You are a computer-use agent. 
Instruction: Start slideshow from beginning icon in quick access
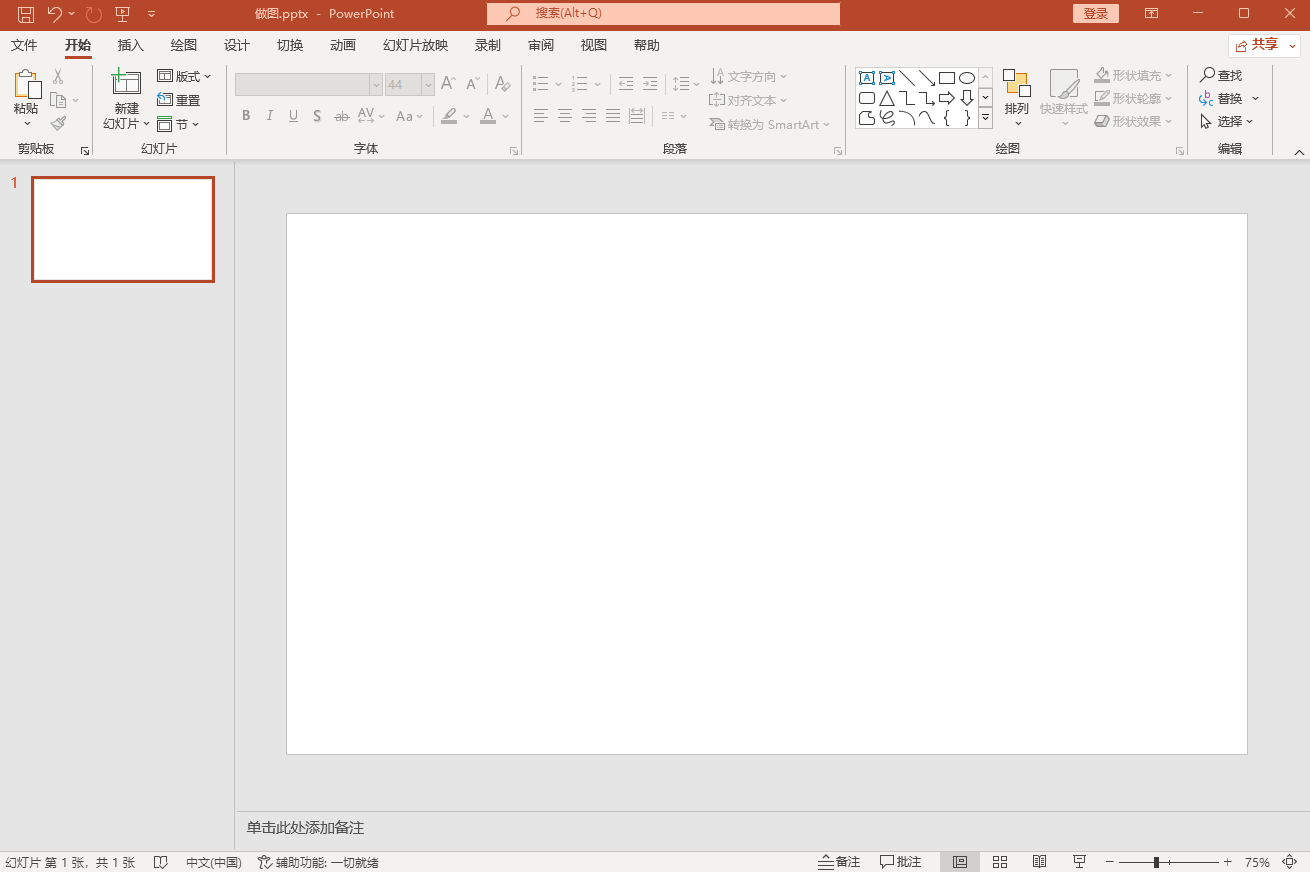click(123, 14)
